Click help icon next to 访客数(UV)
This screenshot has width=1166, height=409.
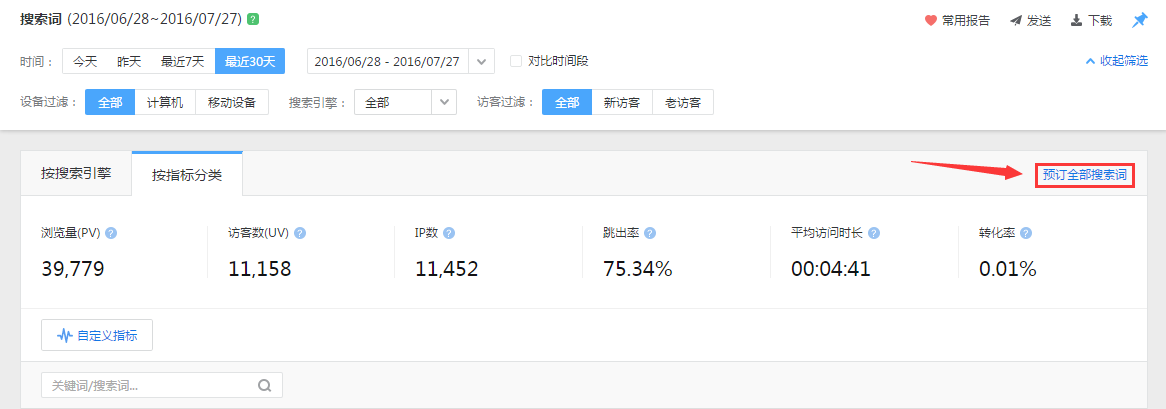click(x=300, y=233)
